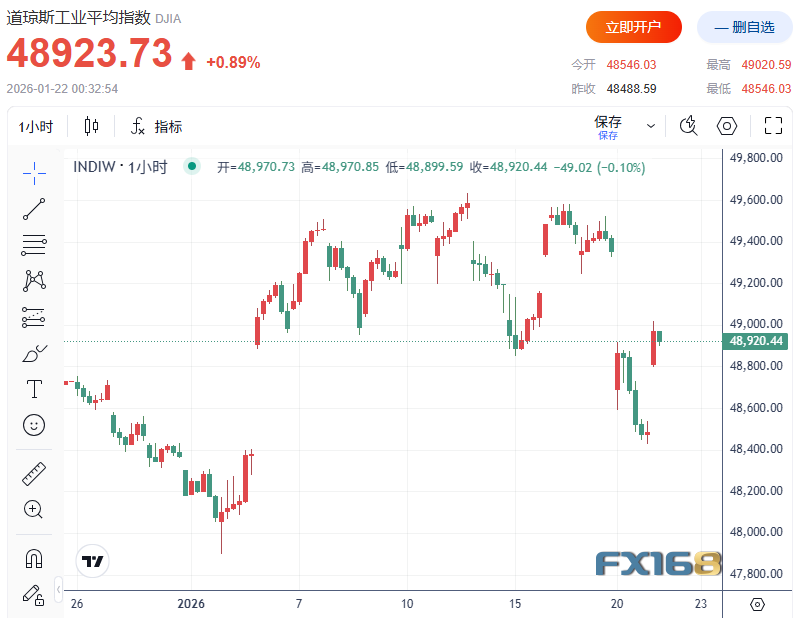Click the 删自选 button
Screen dimensions: 800x618
744,28
